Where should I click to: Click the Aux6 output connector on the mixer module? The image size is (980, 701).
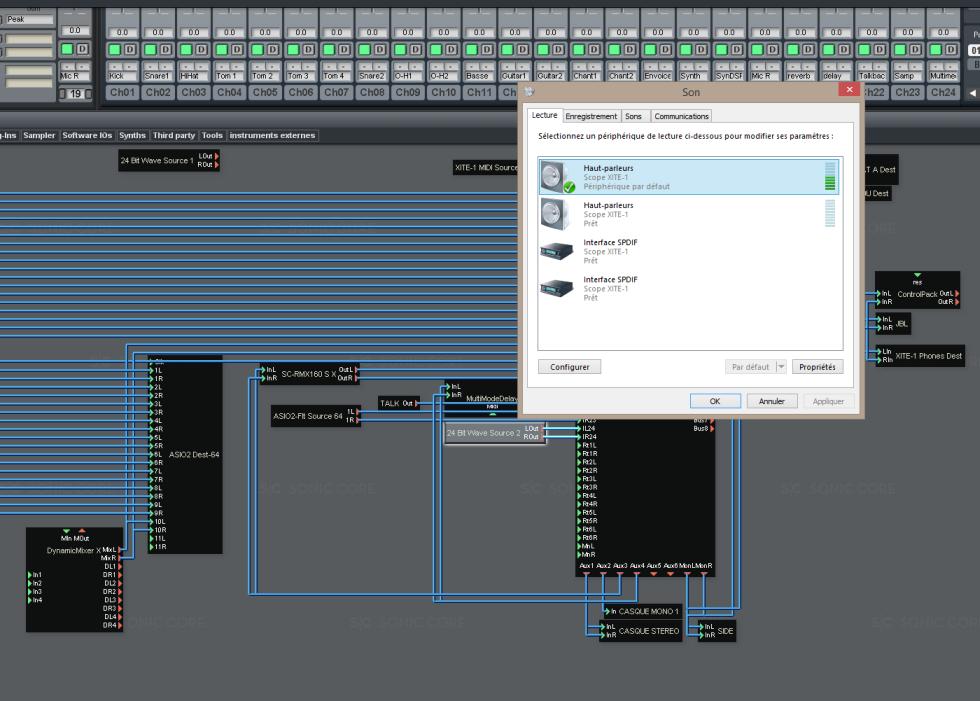(x=671, y=574)
